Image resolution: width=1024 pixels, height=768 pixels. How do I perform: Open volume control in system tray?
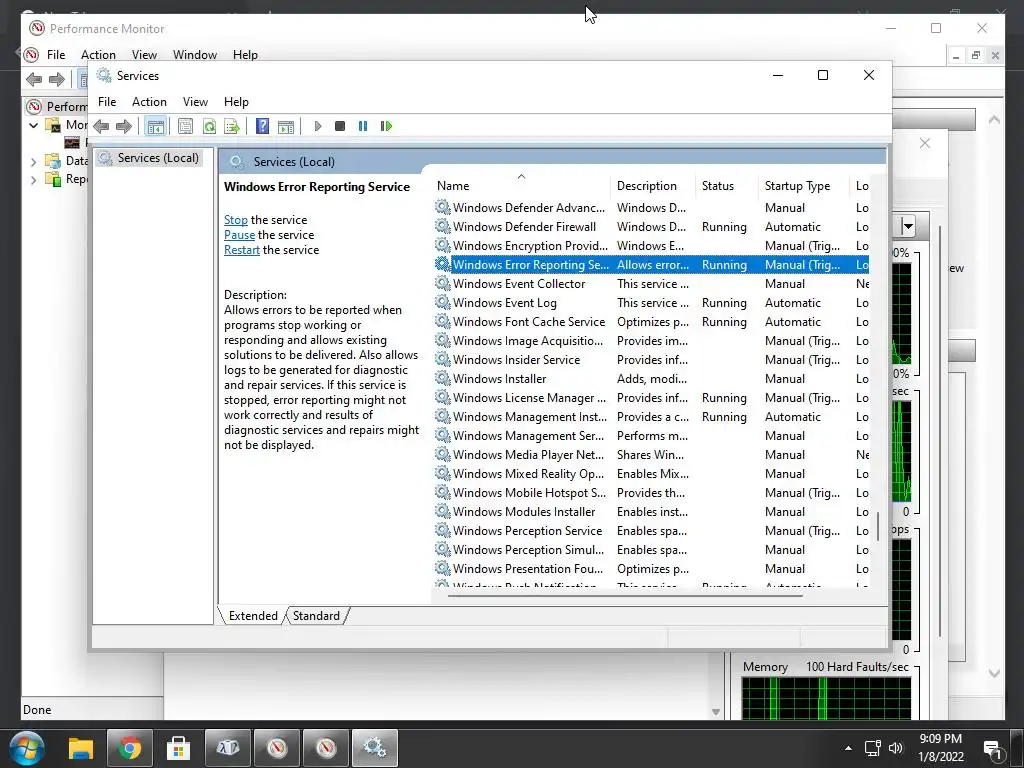click(896, 748)
